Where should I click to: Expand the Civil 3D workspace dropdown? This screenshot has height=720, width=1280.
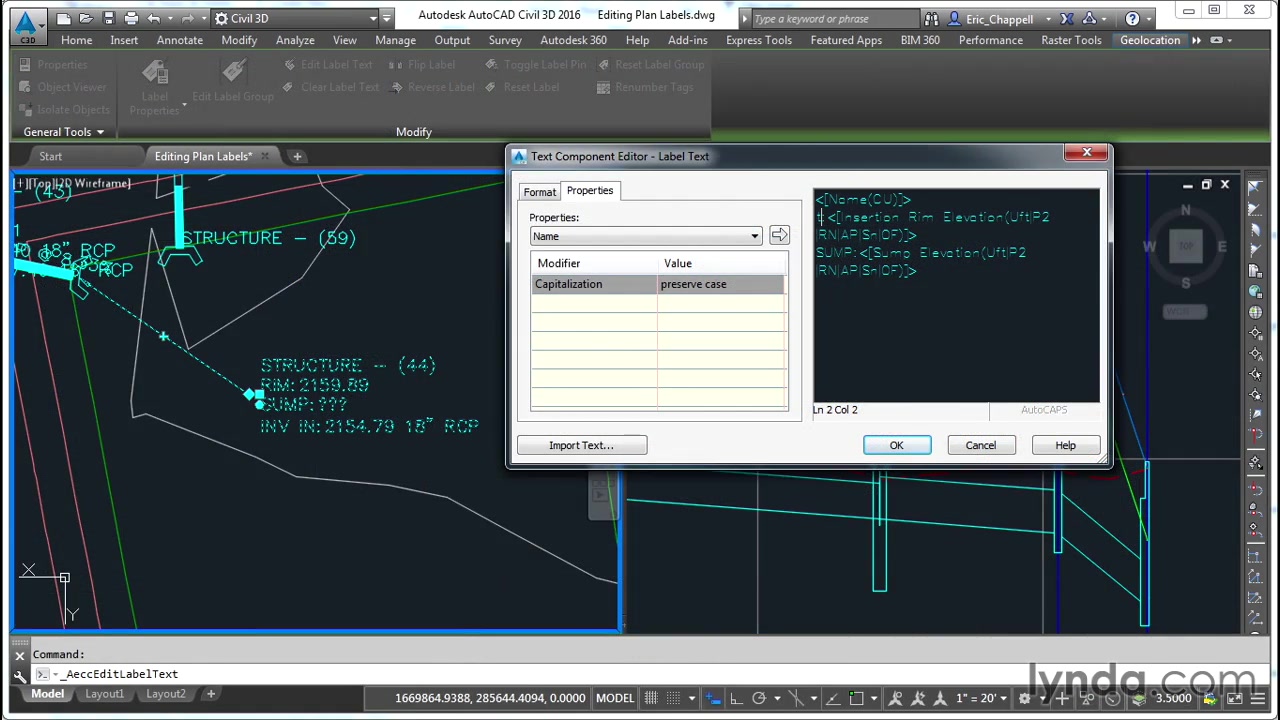point(371,17)
